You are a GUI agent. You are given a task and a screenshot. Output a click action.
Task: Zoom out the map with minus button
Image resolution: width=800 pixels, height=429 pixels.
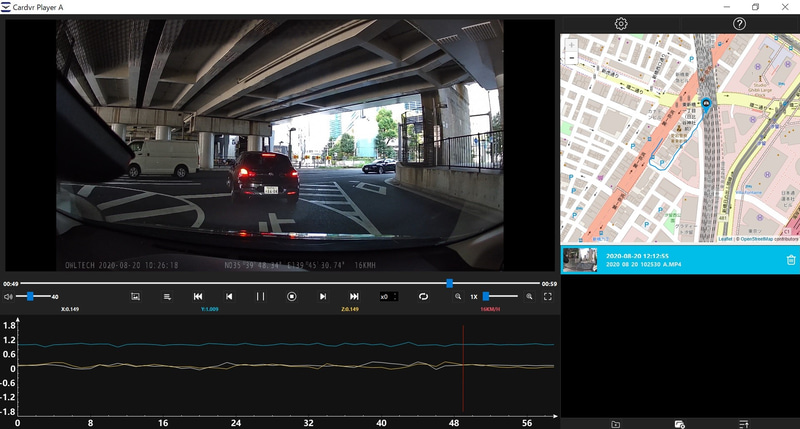(571, 58)
